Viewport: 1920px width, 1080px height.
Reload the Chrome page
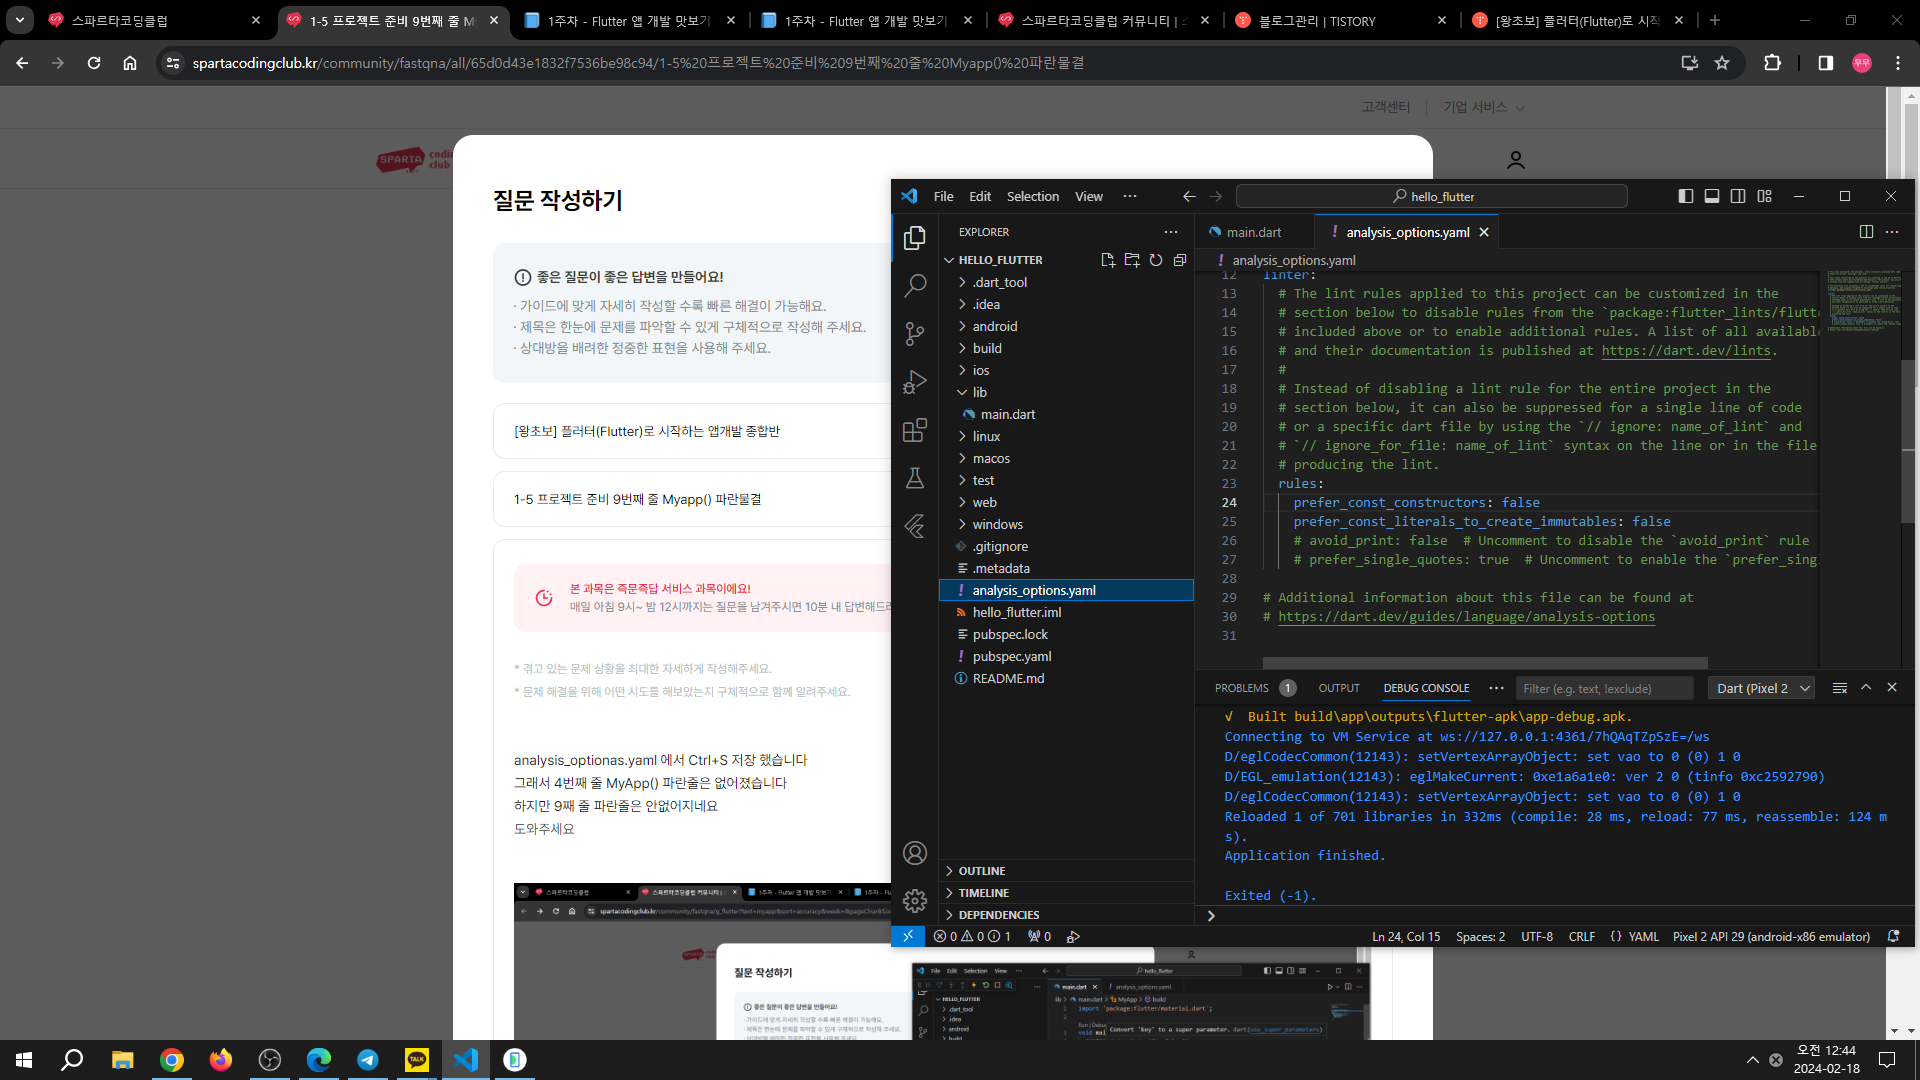94,63
